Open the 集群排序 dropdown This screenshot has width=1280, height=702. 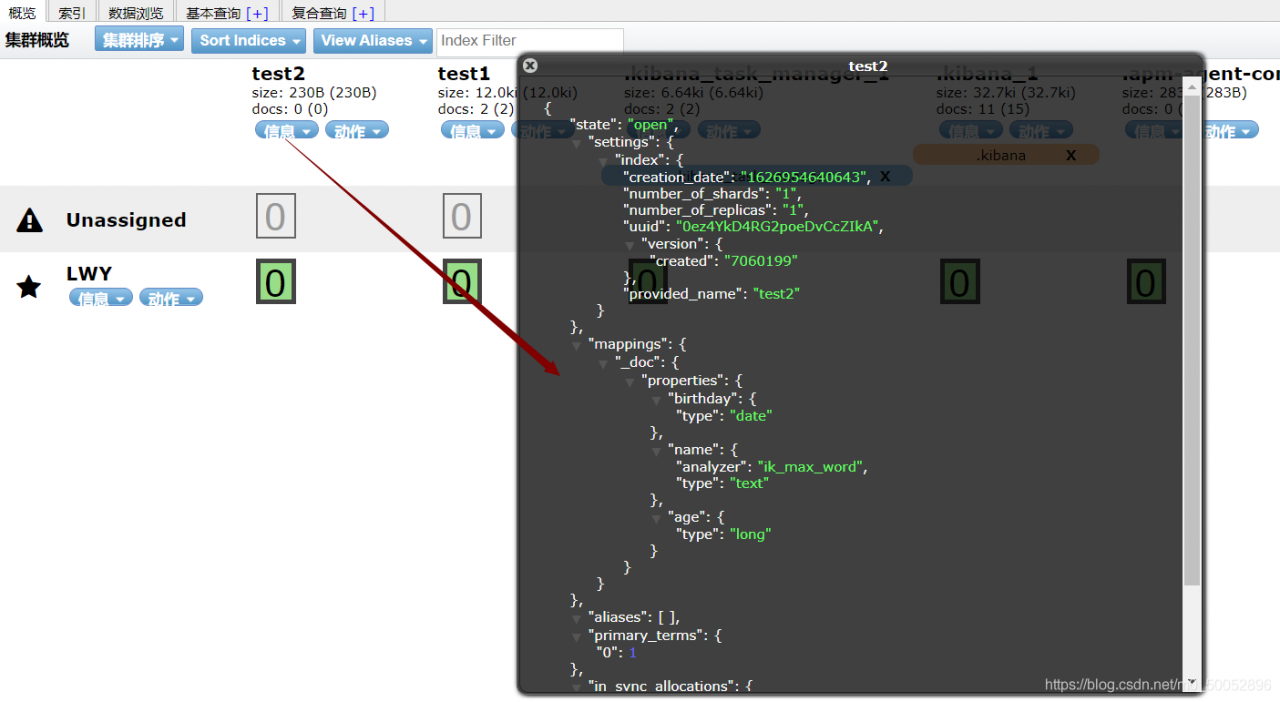140,40
